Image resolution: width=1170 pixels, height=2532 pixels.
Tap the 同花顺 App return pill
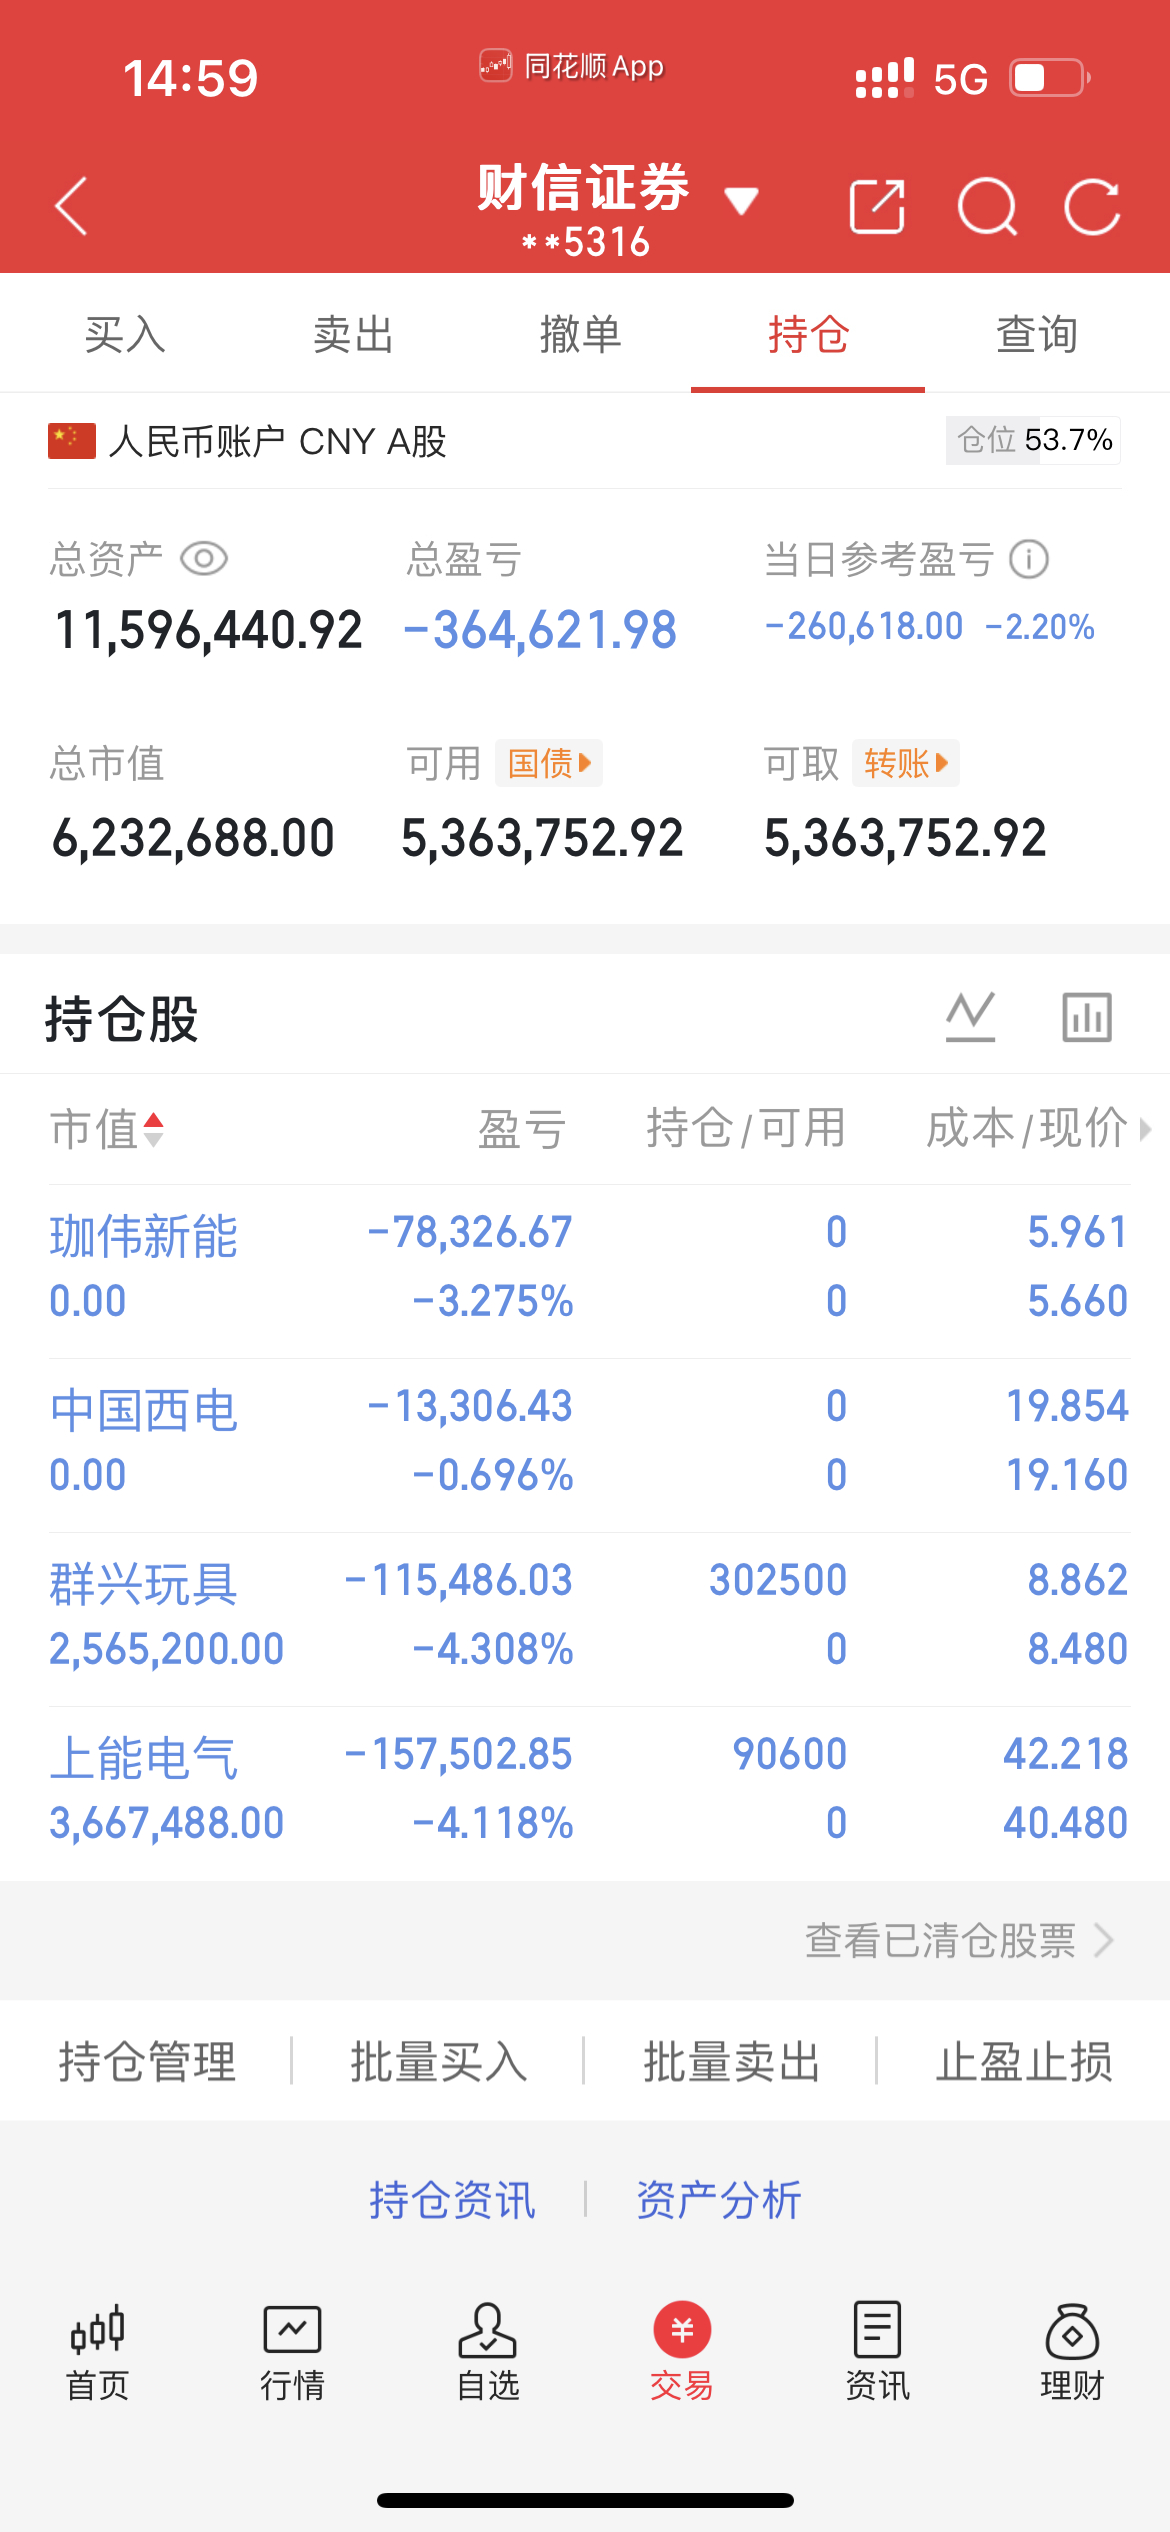572,66
